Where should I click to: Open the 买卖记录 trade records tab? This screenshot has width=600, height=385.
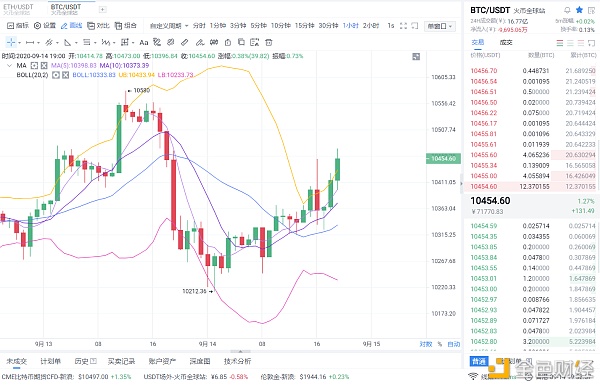tap(121, 361)
